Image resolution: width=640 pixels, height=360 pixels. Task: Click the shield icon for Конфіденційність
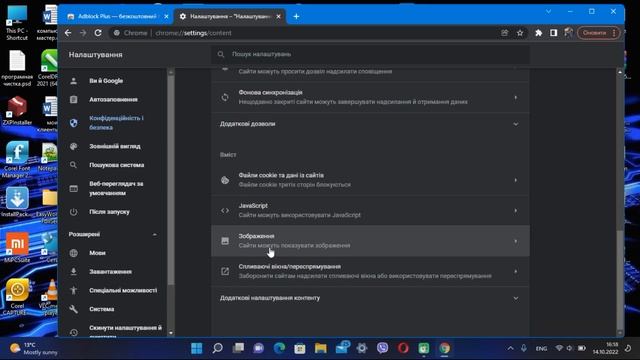(73, 123)
